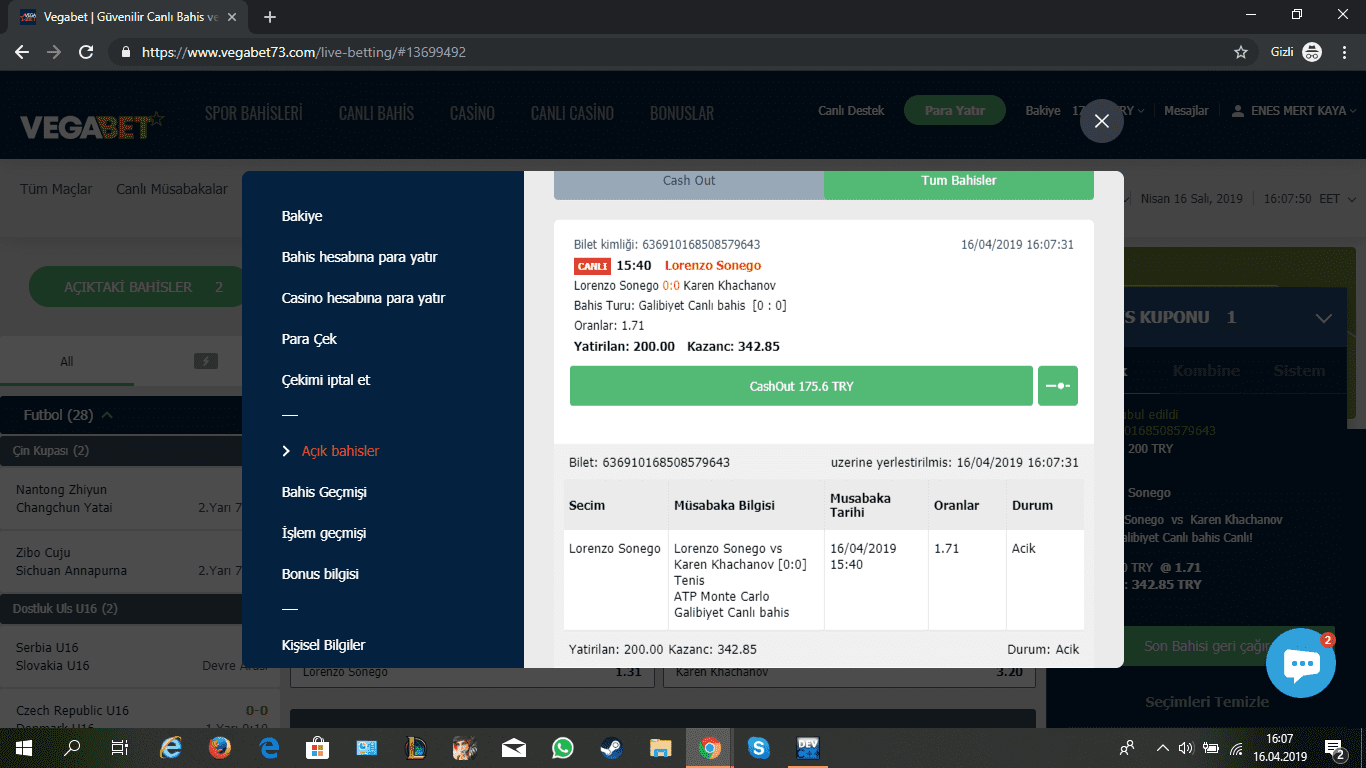The width and height of the screenshot is (1366, 768).
Task: Open Kişisel Bilgiler
Action: tap(323, 645)
